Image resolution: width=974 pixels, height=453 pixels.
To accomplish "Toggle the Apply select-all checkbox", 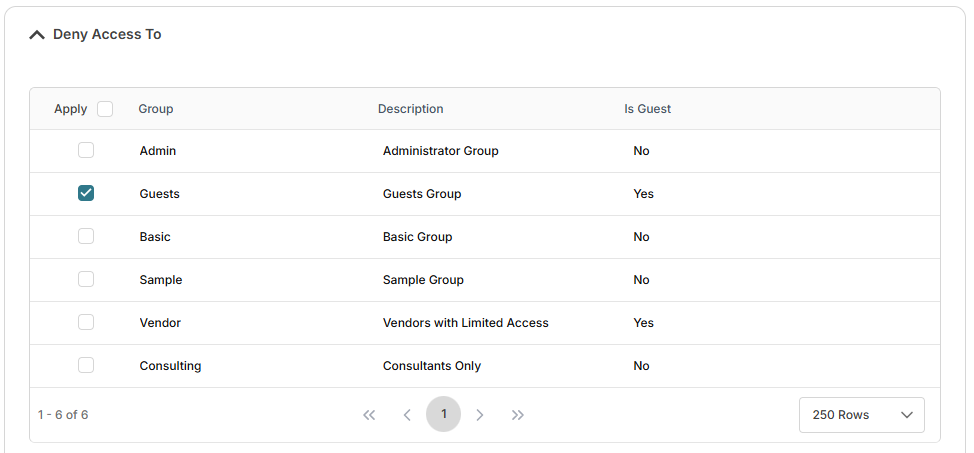I will pyautogui.click(x=105, y=109).
